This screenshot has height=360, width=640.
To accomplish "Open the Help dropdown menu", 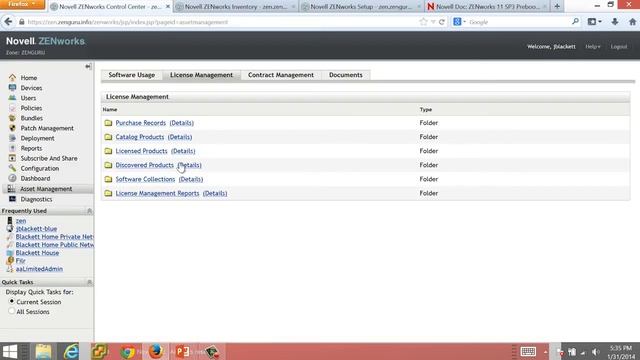I will [x=593, y=47].
